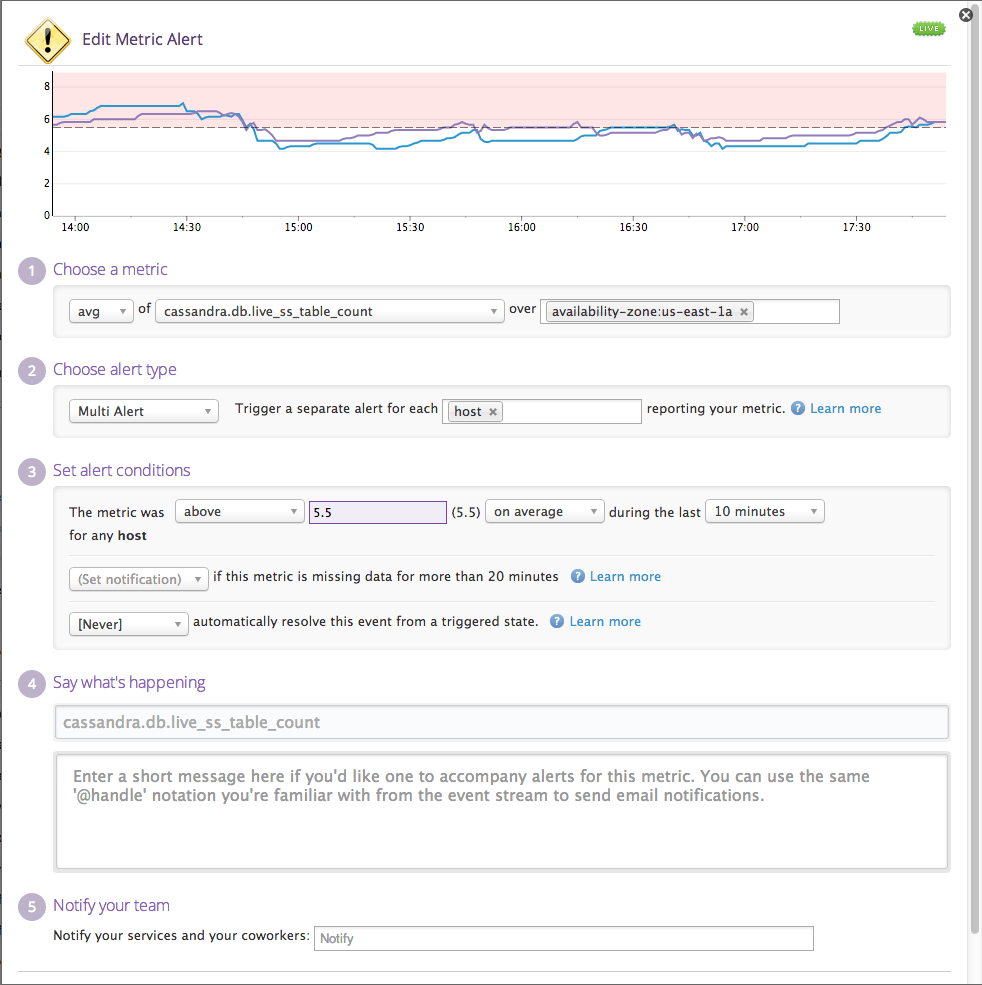Open the avg aggregation dropdown
Viewport: 982px width, 985px height.
pos(101,311)
